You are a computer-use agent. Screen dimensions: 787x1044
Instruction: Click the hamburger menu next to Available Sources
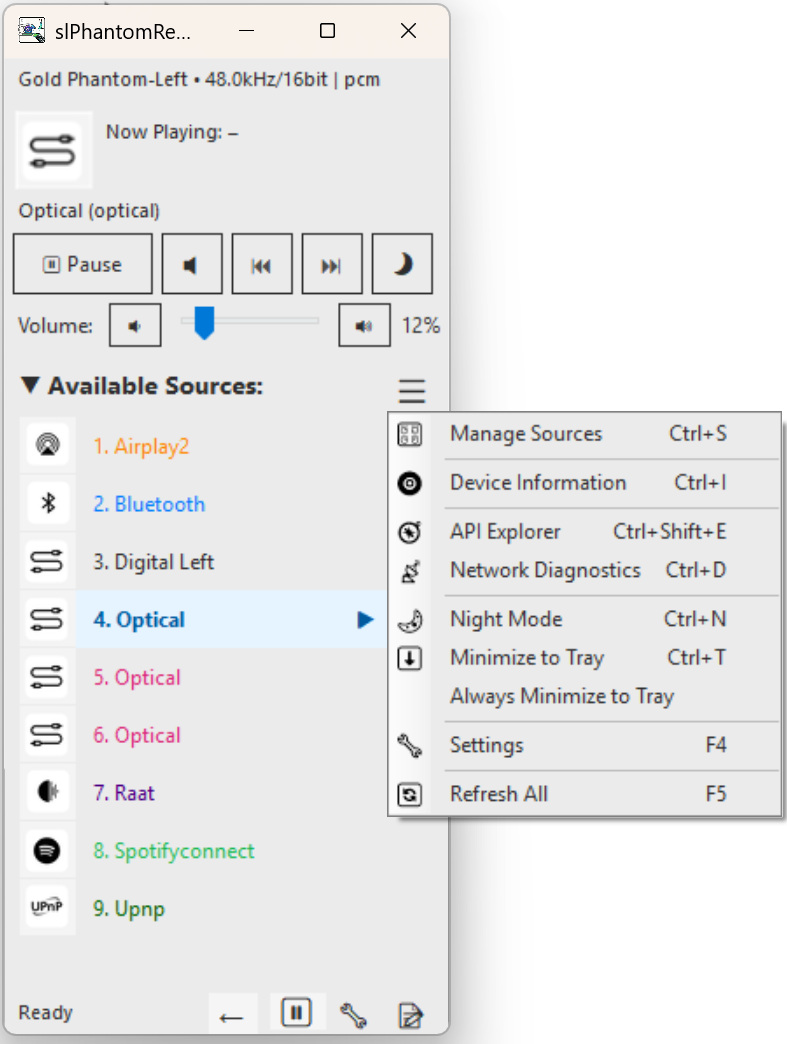(x=412, y=391)
